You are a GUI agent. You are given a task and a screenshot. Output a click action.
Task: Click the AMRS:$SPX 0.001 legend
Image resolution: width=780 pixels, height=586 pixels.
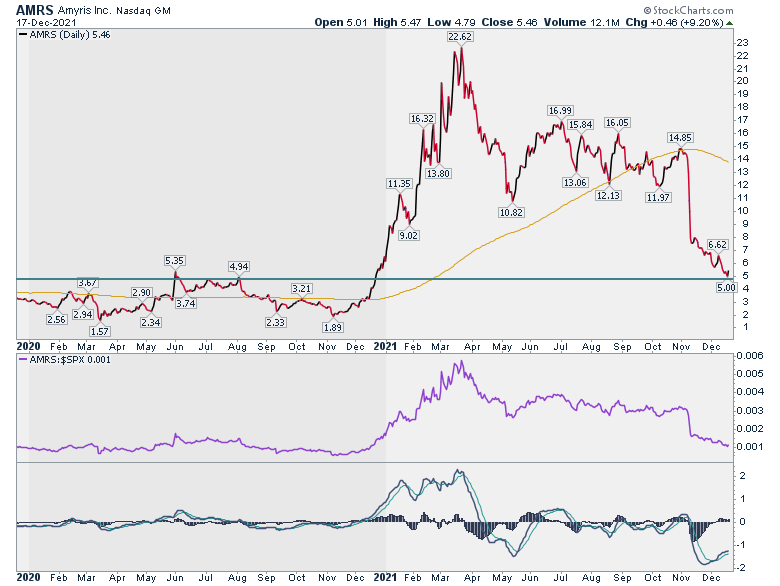(x=65, y=360)
